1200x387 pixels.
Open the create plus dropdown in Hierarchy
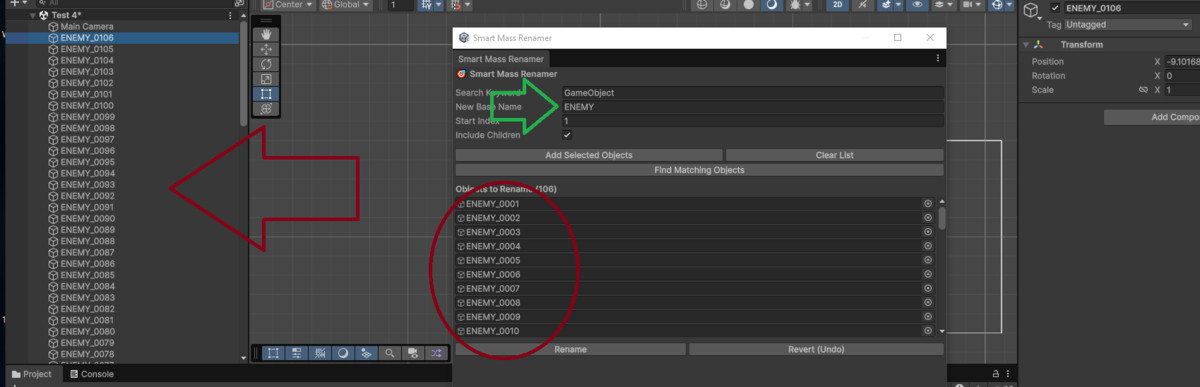pyautogui.click(x=17, y=4)
